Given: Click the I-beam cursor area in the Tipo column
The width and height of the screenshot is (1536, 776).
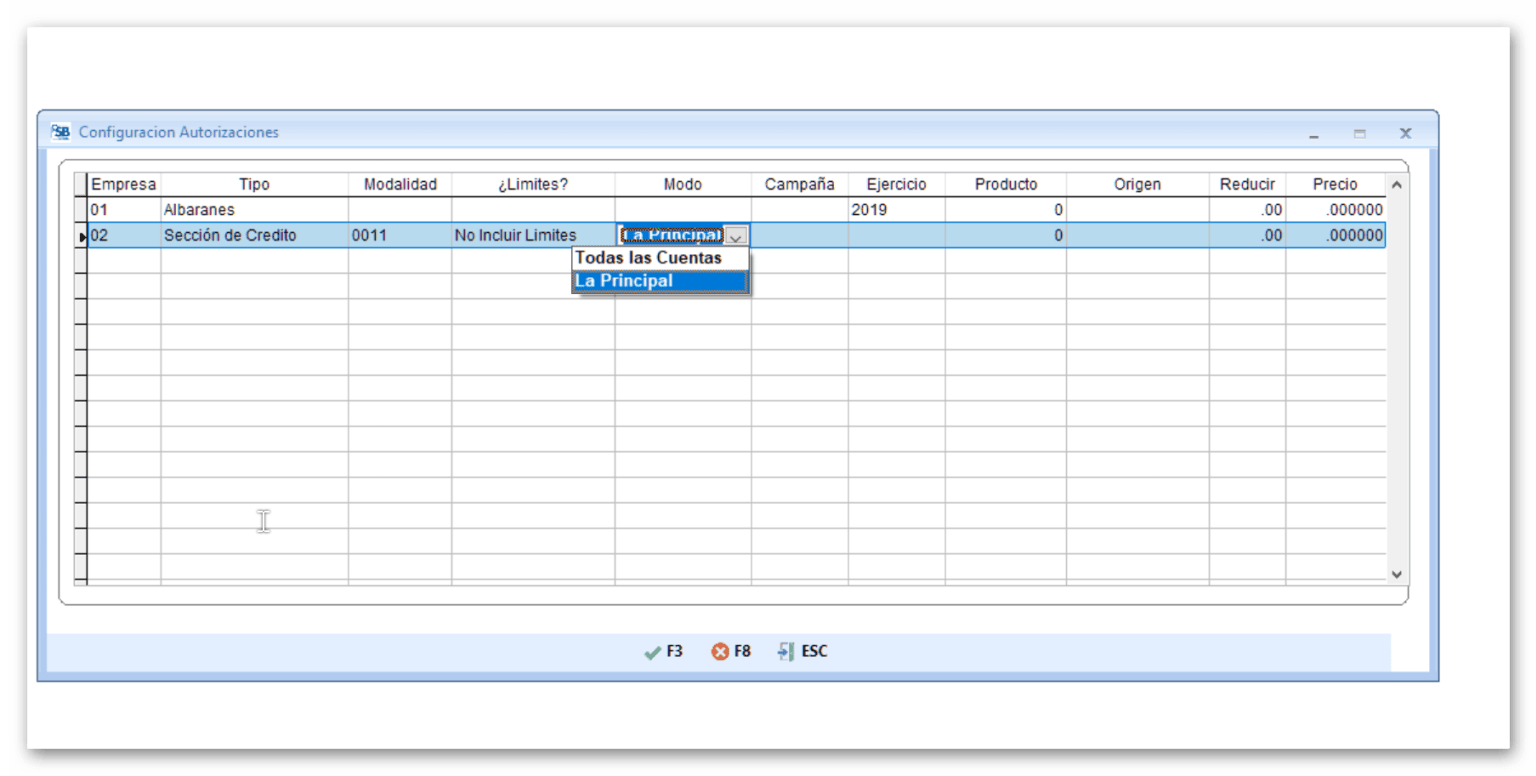Looking at the screenshot, I should click(262, 520).
